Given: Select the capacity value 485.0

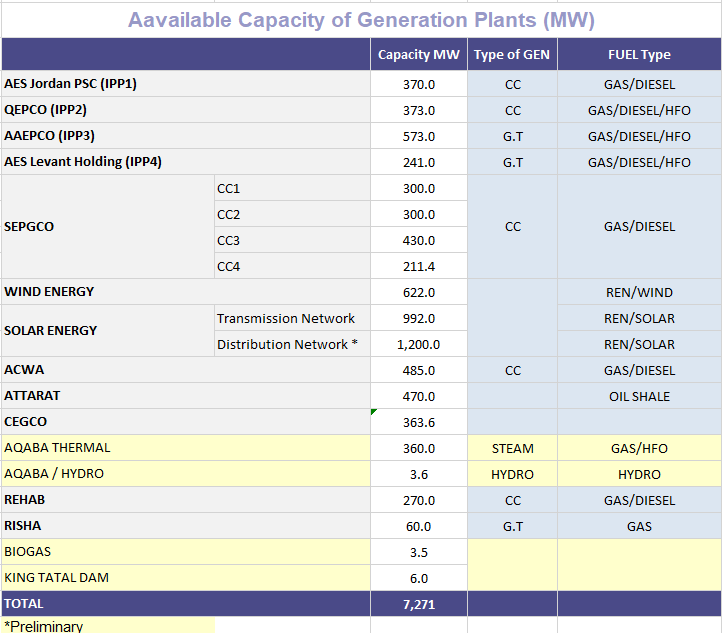Looking at the screenshot, I should point(419,370).
